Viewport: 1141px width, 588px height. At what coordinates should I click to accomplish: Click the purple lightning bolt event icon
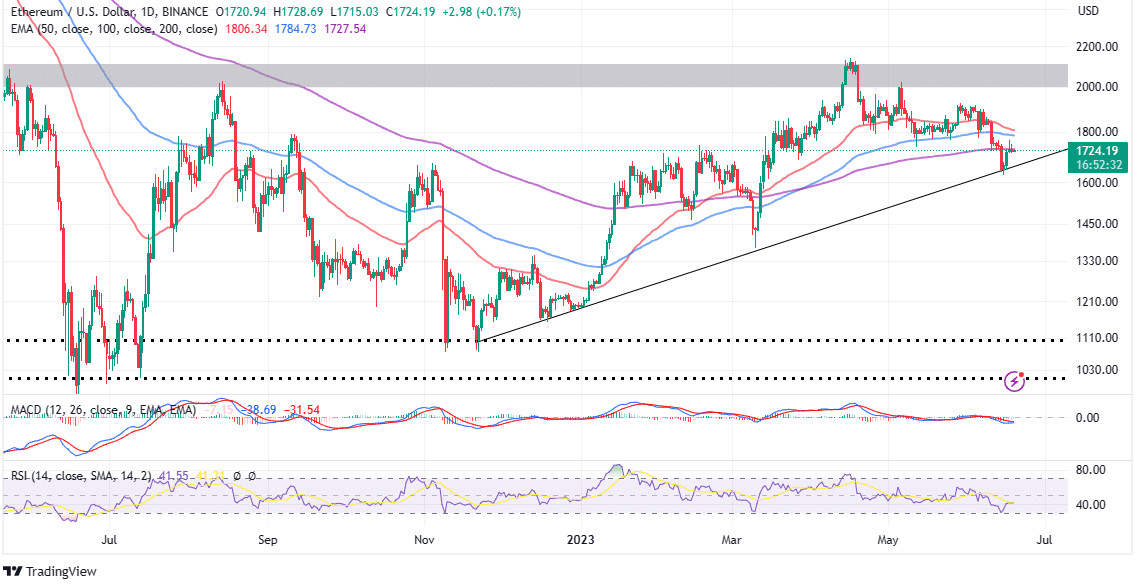1016,380
